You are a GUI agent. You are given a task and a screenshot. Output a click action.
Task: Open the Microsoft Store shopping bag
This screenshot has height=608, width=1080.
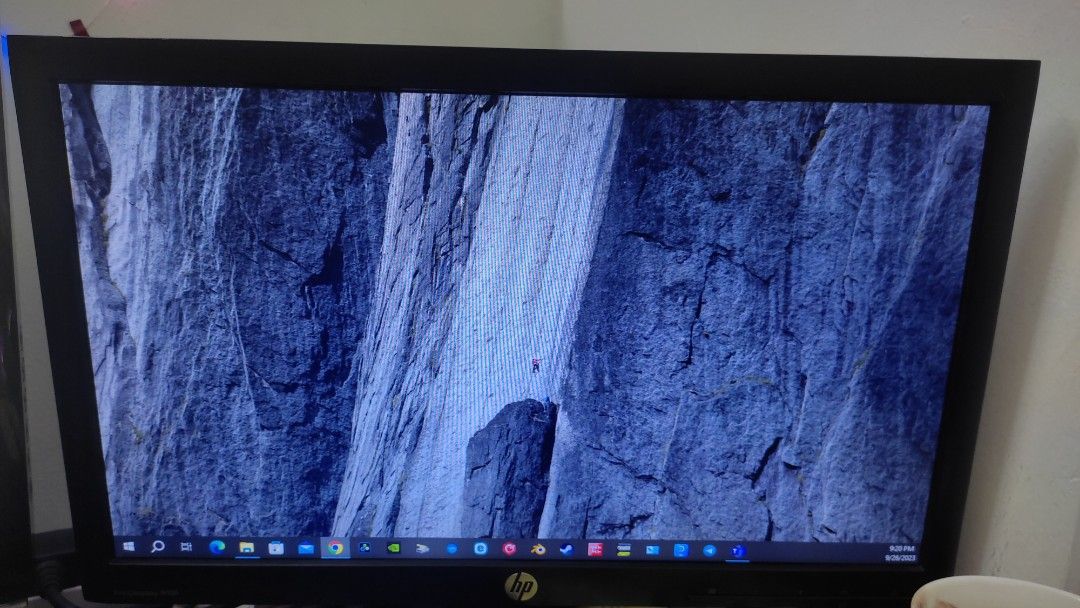[276, 548]
